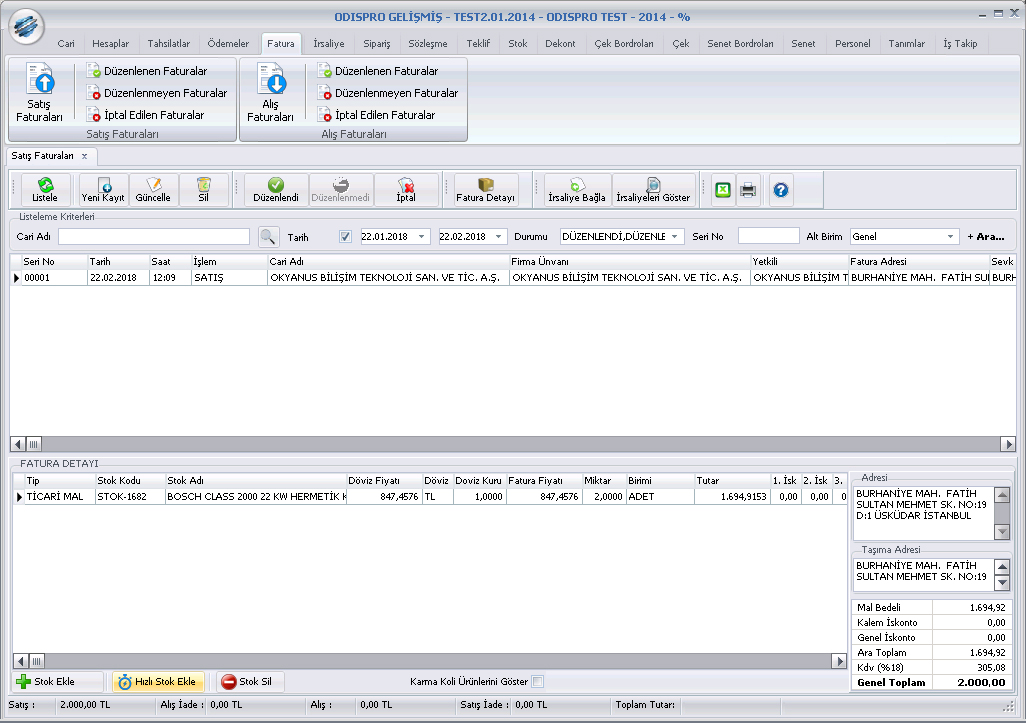1026x723 pixels.
Task: Open the start date picker dropdown
Action: point(422,237)
